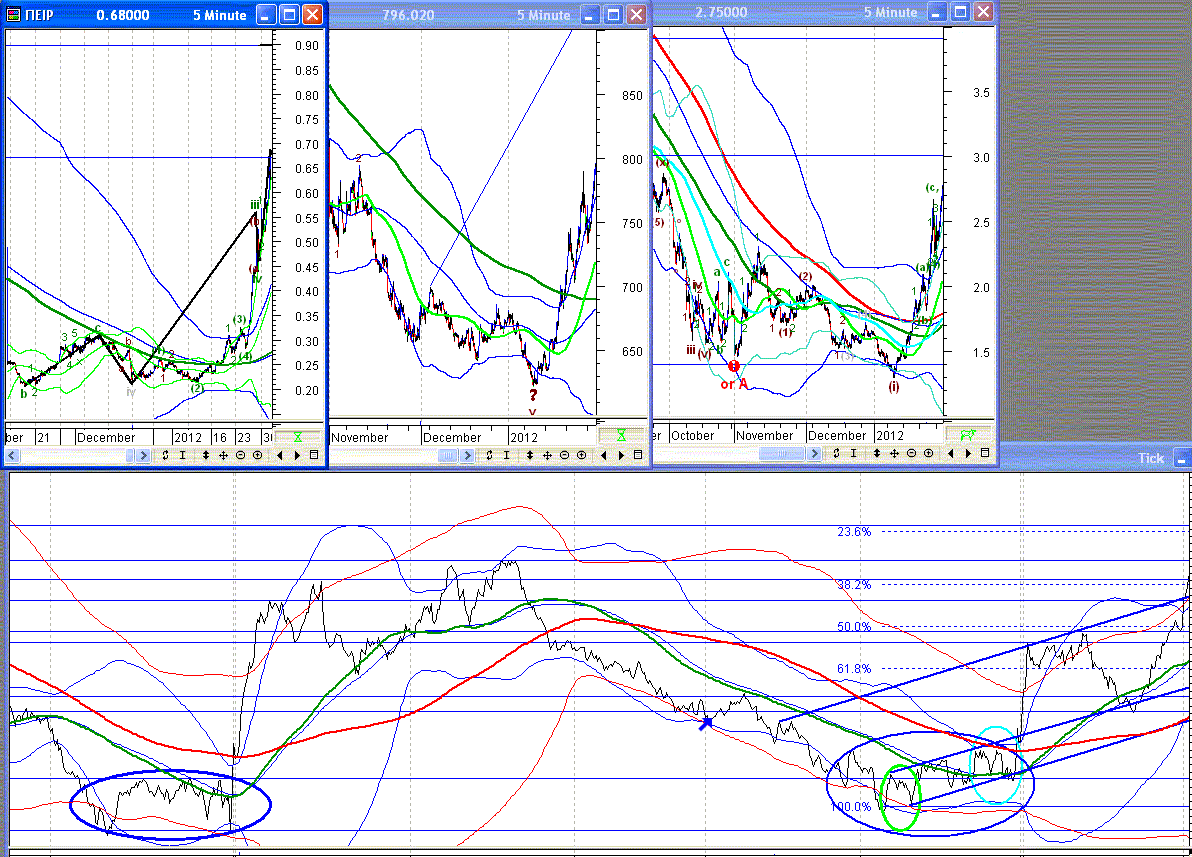Click the Tick window title label
The image size is (1192, 857).
click(x=1151, y=458)
